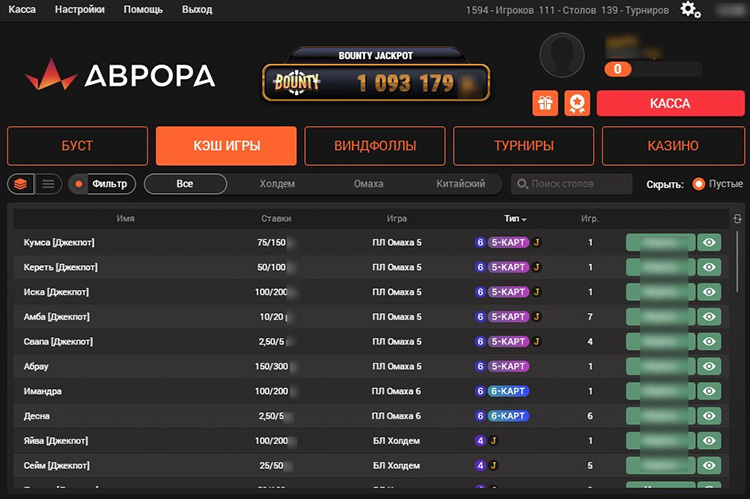The width and height of the screenshot is (750, 499).
Task: Sort by Тип column dropdown arrow
Action: click(524, 219)
